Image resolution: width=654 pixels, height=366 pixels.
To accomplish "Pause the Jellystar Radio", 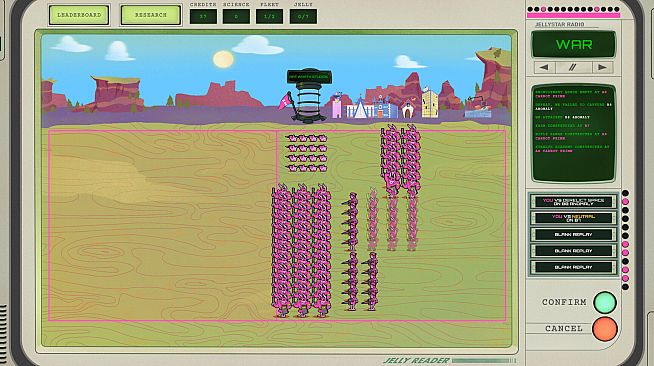I will click(x=573, y=67).
